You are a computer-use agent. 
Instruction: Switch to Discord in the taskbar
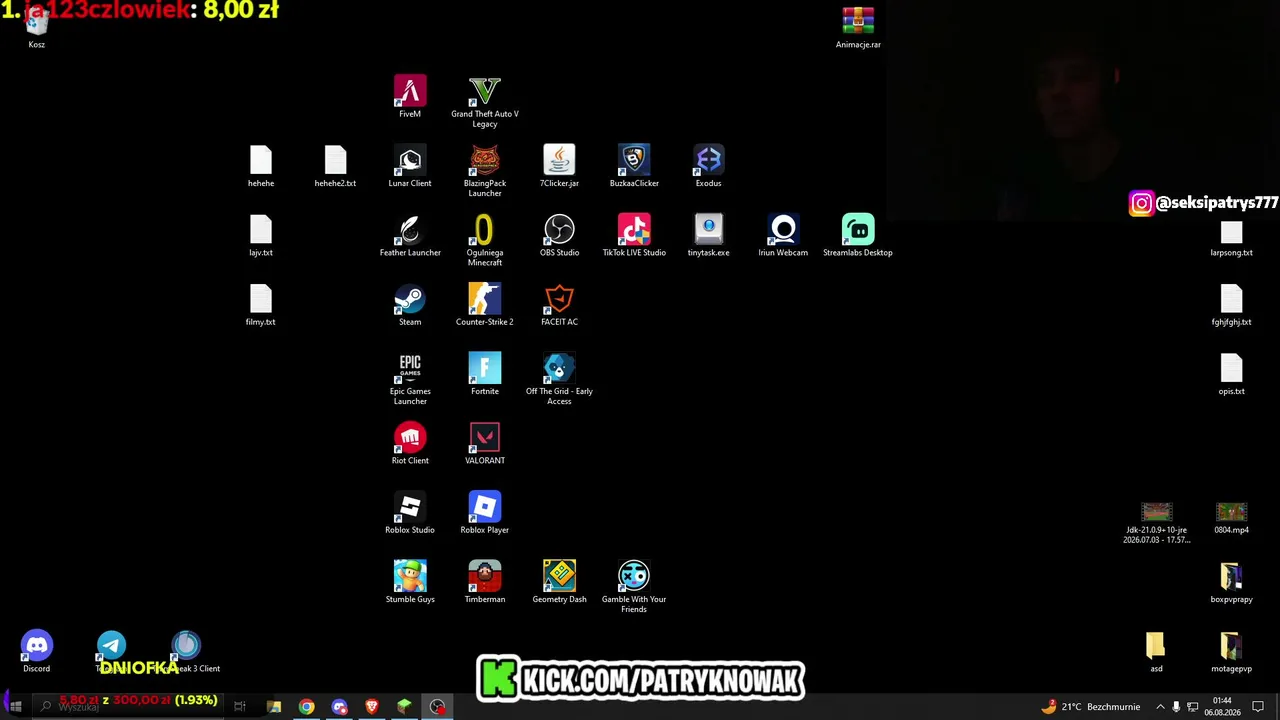(x=339, y=706)
